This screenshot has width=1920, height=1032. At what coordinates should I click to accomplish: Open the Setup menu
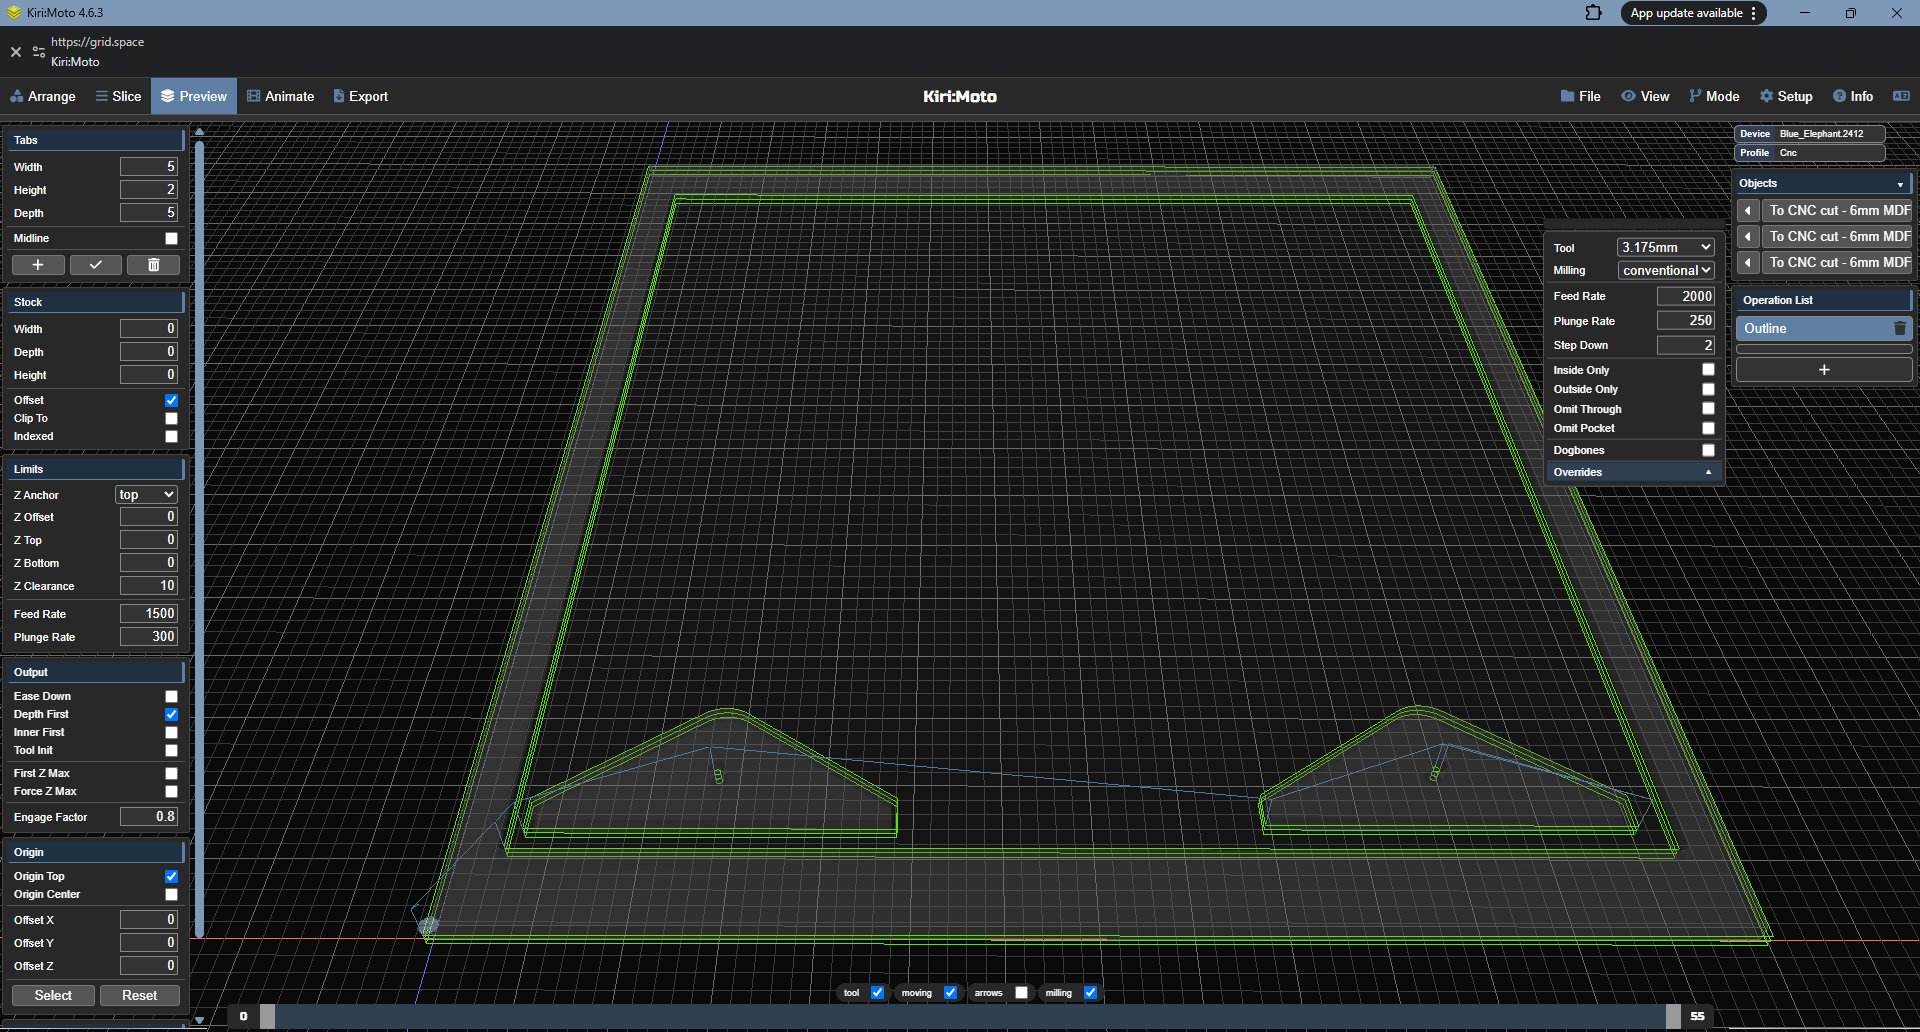coord(1786,96)
